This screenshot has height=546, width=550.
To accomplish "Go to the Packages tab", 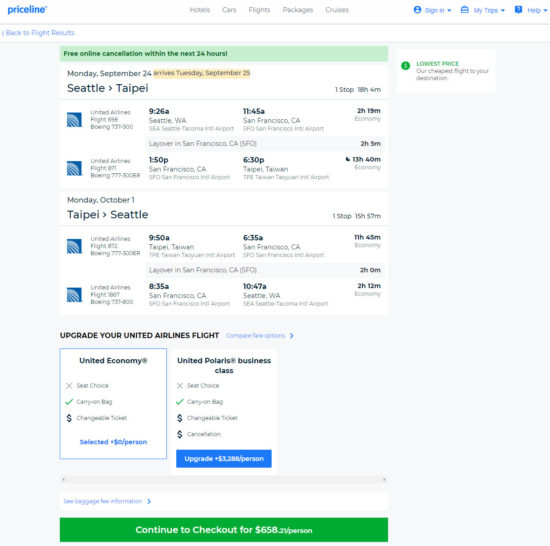I will [298, 10].
